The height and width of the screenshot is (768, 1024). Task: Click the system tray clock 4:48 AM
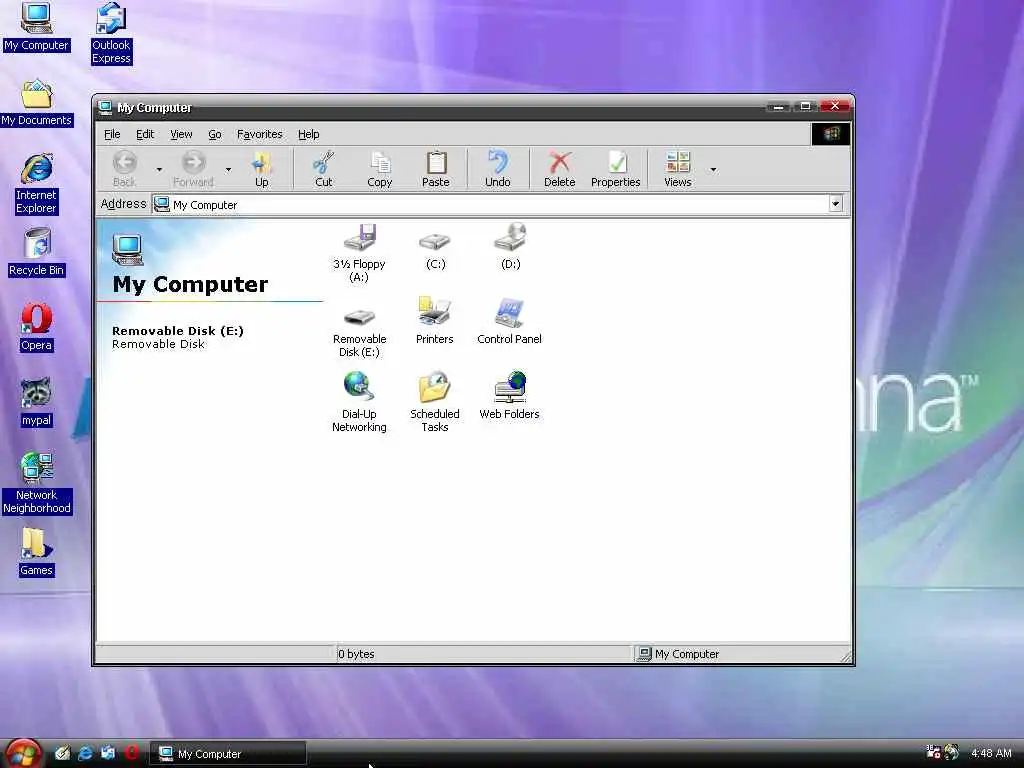[x=991, y=753]
